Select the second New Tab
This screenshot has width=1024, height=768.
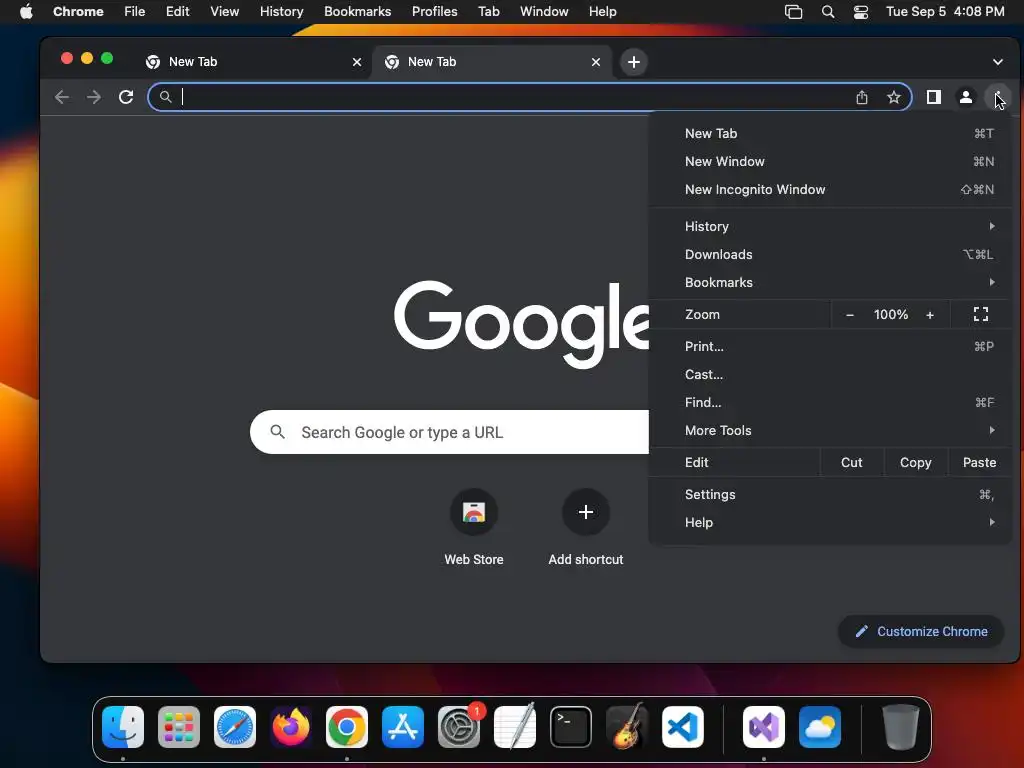tap(491, 62)
